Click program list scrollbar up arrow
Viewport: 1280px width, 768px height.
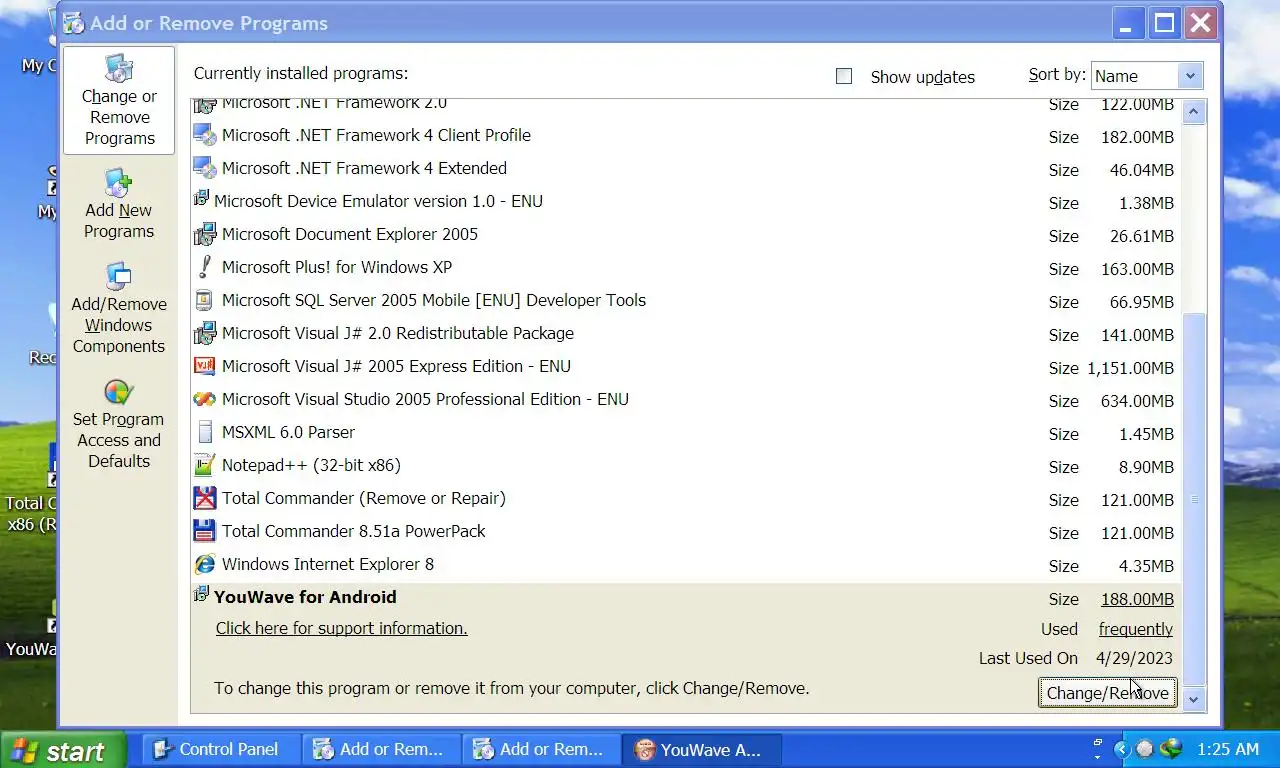pos(1193,111)
